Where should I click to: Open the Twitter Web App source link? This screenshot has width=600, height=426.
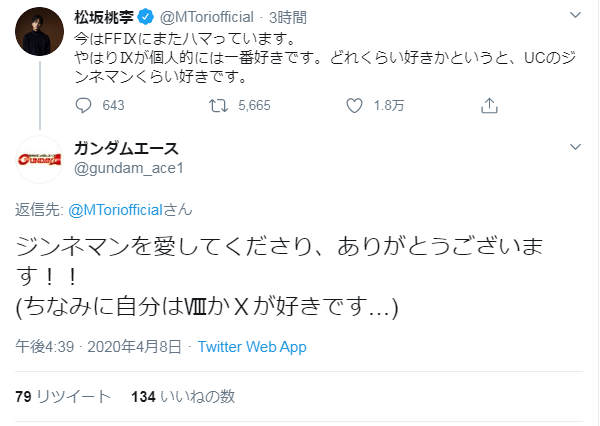[x=252, y=347]
